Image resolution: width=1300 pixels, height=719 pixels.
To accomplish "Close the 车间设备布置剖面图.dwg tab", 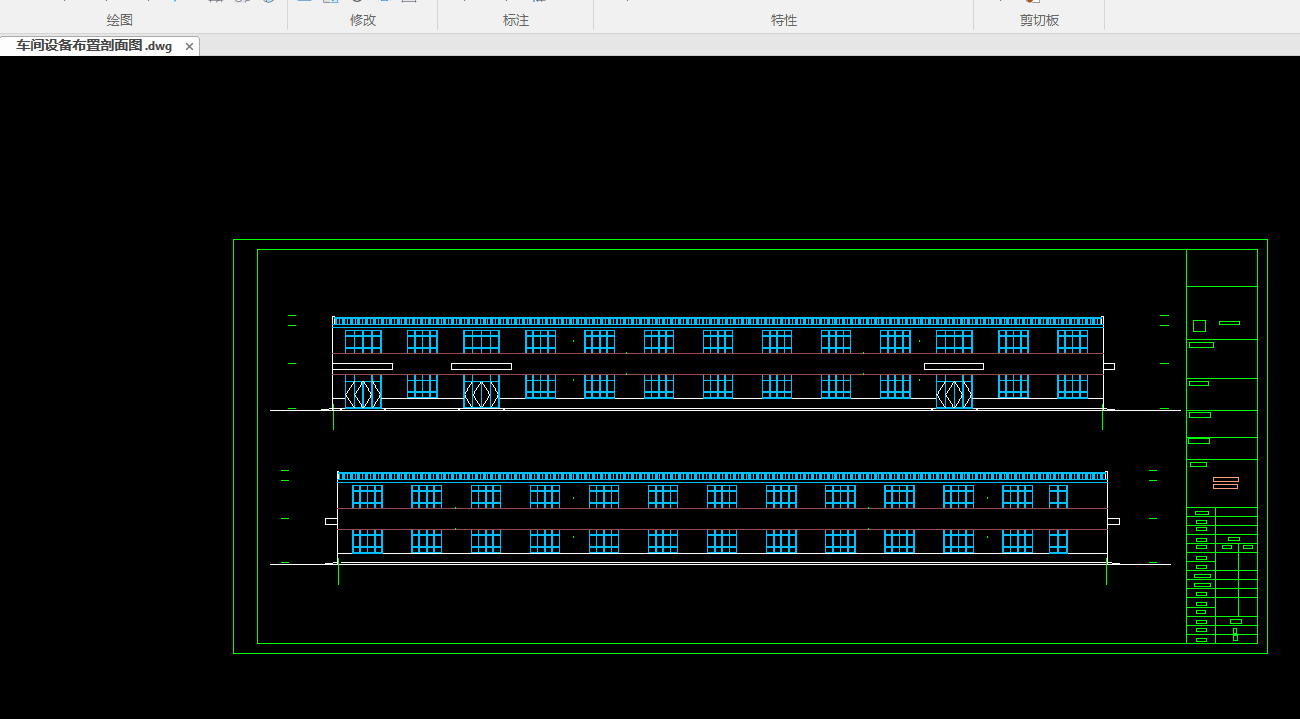I will [189, 46].
